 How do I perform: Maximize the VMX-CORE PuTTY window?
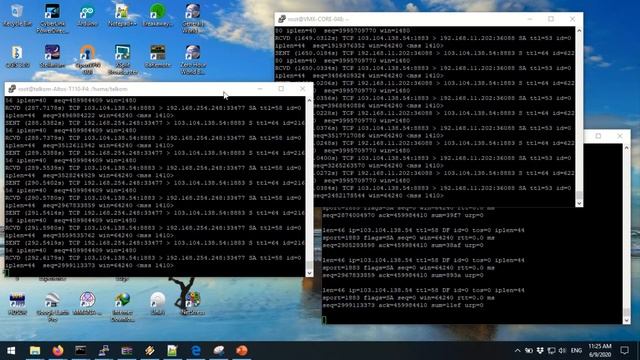[x=551, y=19]
